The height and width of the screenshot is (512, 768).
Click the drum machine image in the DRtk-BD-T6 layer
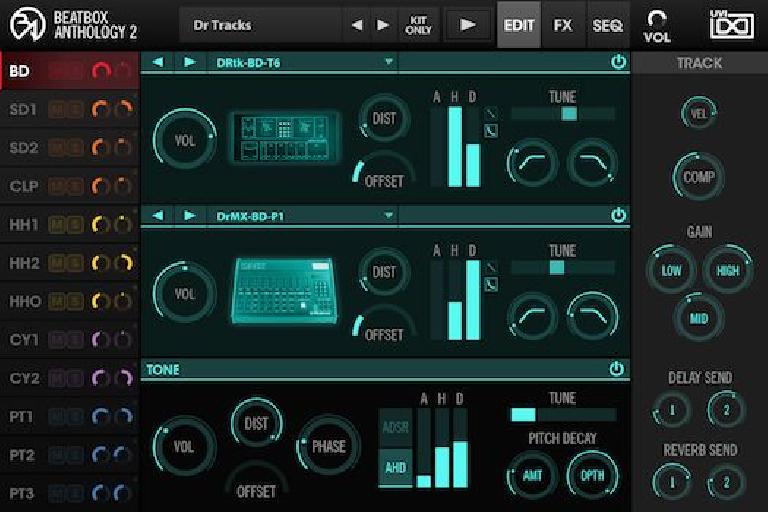(285, 138)
